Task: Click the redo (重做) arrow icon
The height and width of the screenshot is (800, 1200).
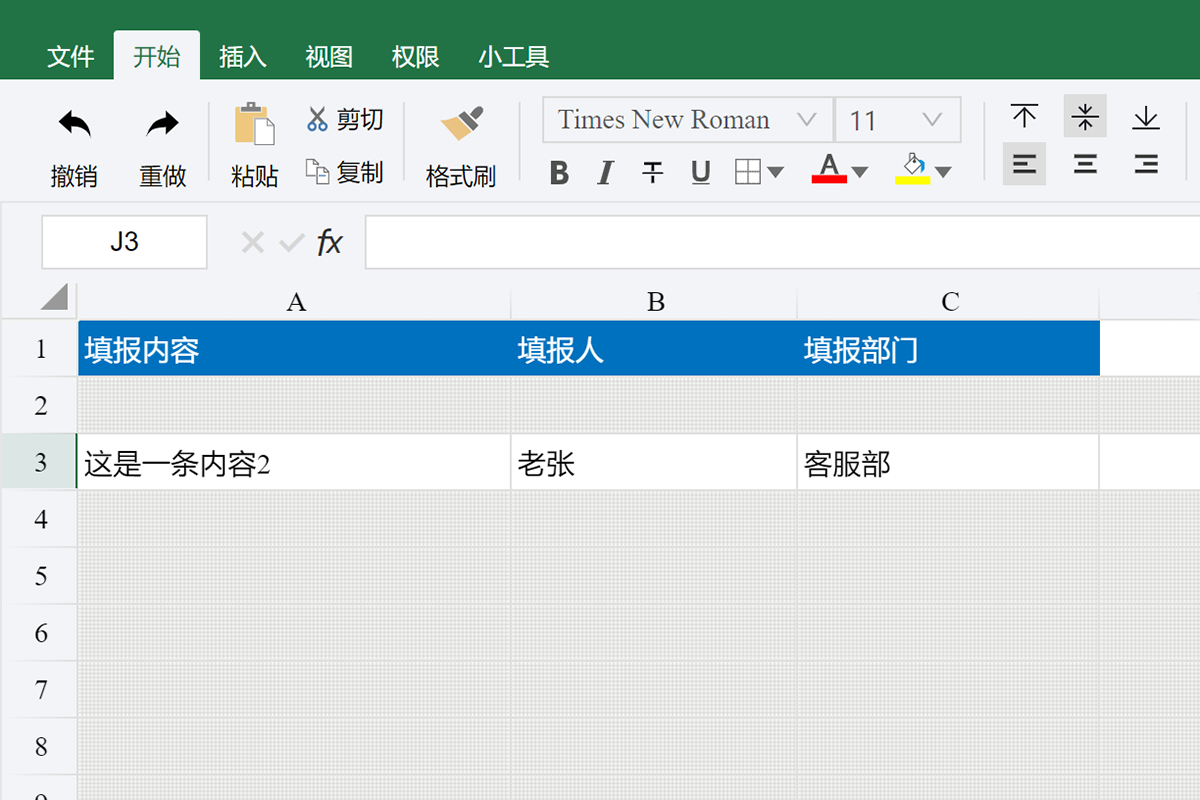Action: pos(162,125)
